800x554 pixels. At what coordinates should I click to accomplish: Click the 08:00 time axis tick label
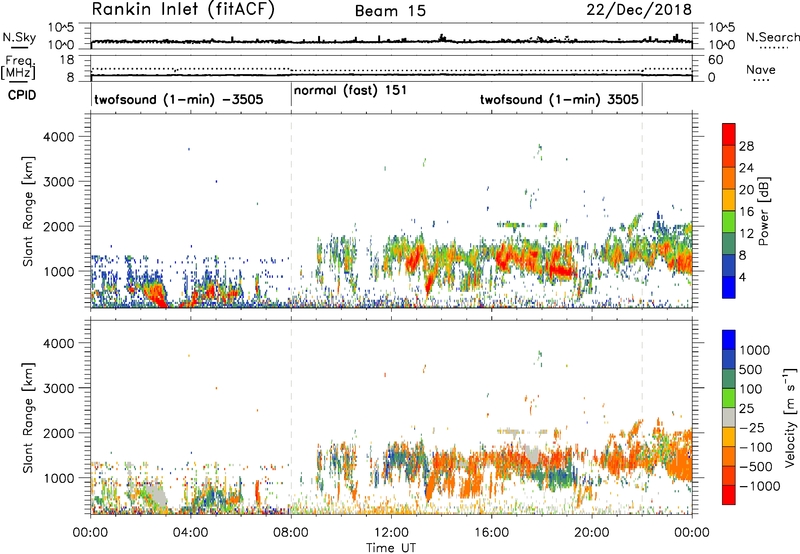[291, 533]
